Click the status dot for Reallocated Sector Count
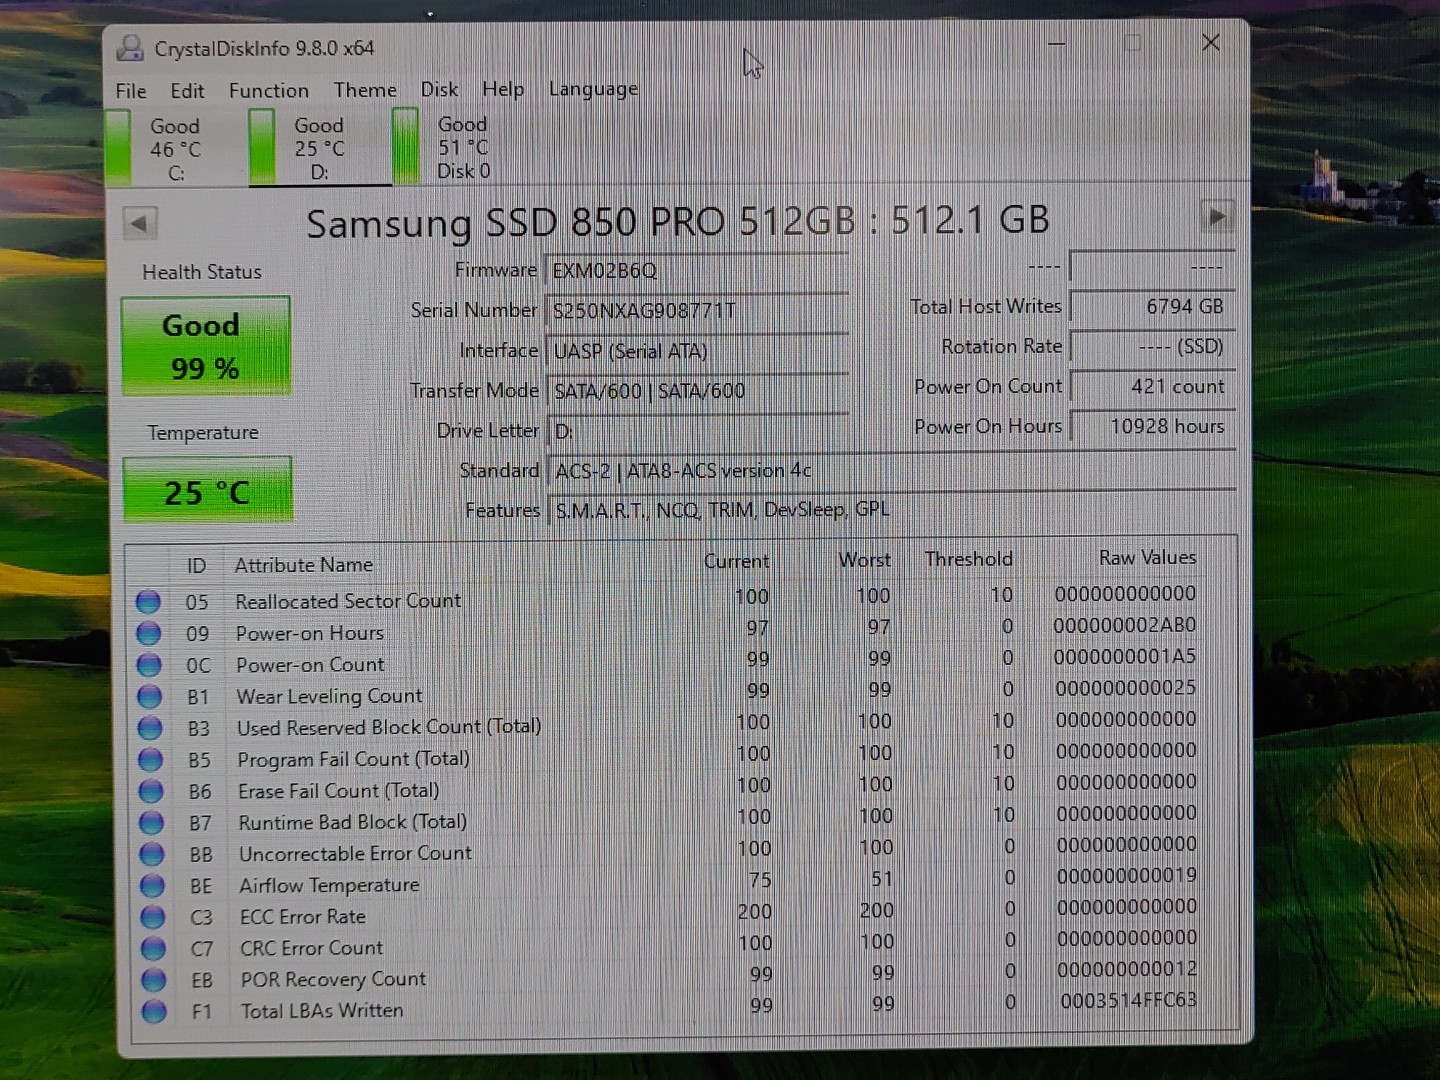Image resolution: width=1440 pixels, height=1080 pixels. pyautogui.click(x=148, y=601)
